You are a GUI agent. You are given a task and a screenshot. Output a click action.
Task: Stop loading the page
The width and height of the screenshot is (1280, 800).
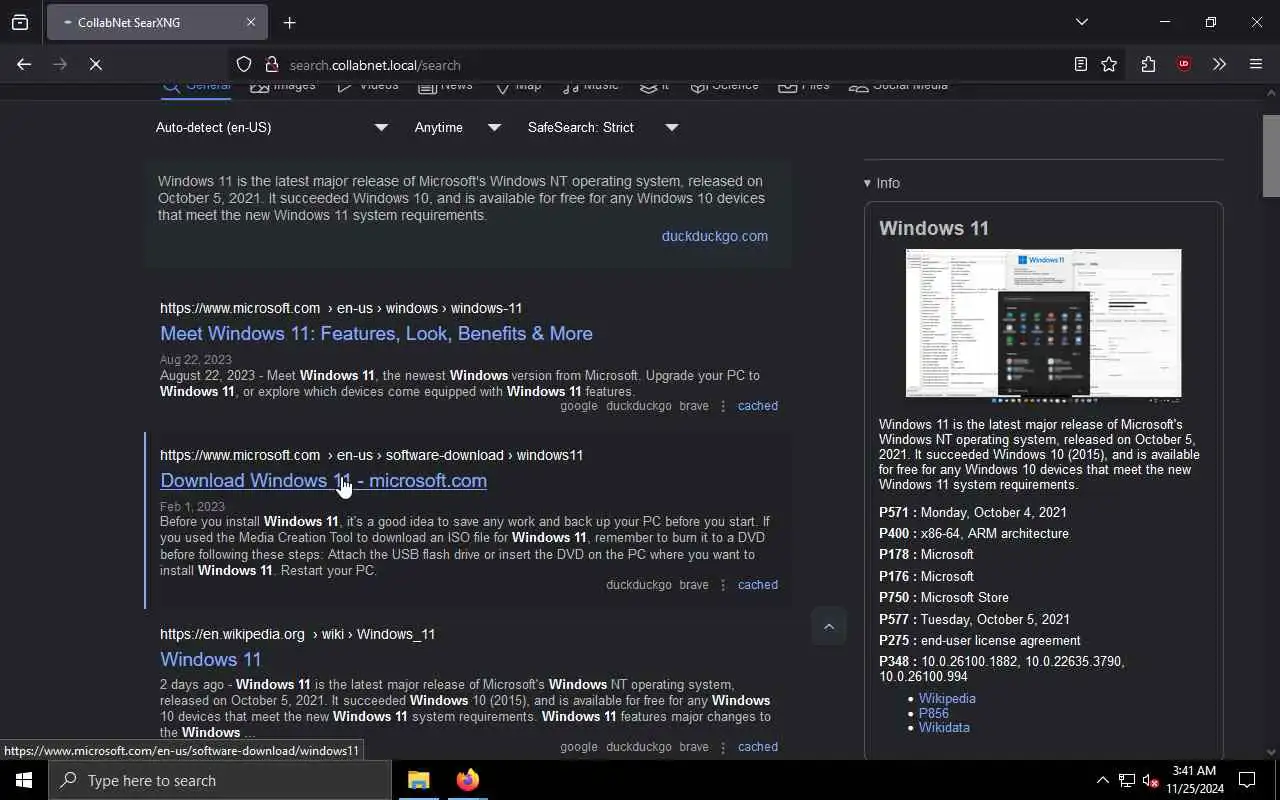click(x=95, y=64)
